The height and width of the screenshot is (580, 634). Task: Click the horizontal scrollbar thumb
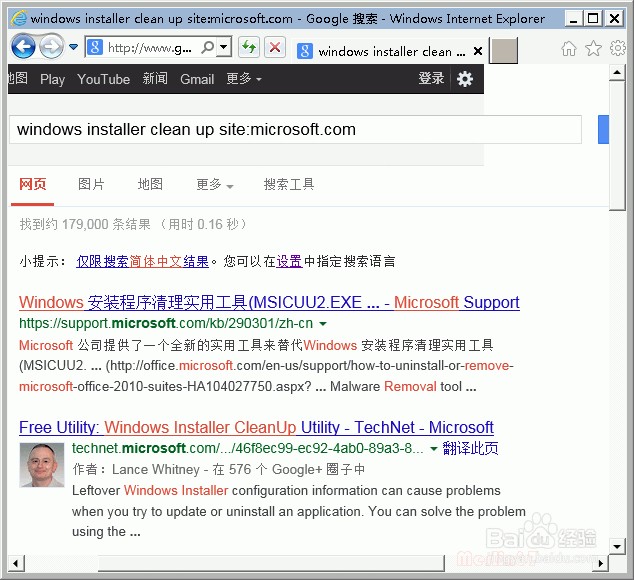point(271,563)
